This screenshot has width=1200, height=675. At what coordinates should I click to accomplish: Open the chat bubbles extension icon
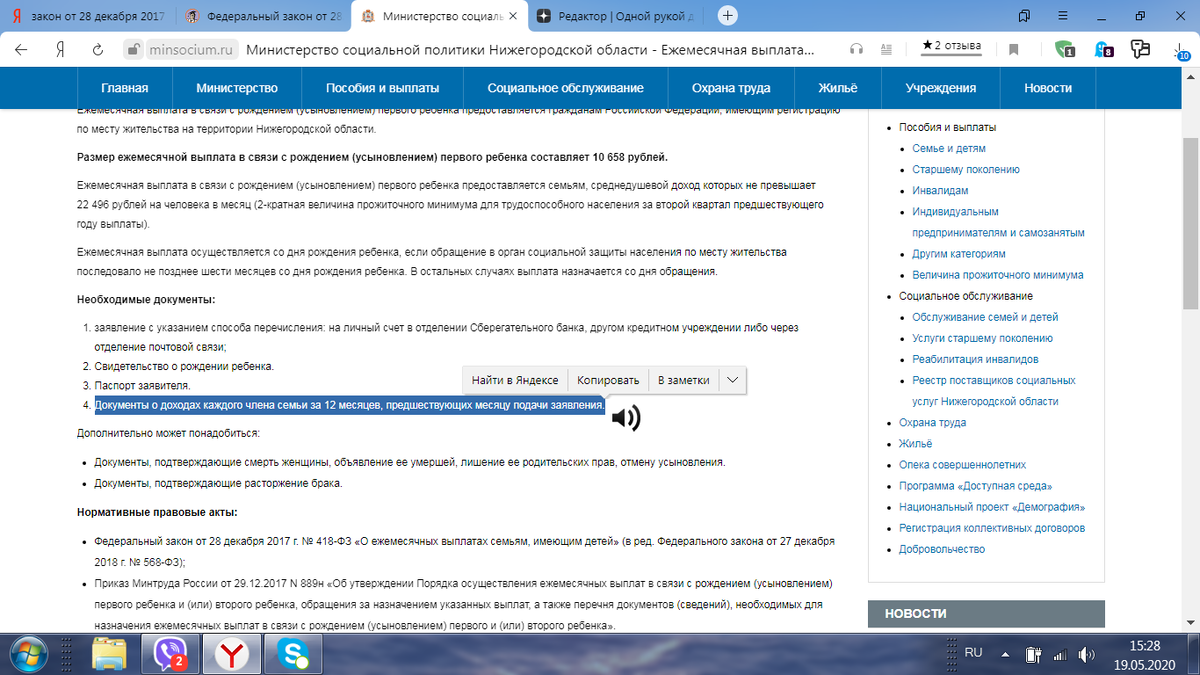click(x=1140, y=48)
